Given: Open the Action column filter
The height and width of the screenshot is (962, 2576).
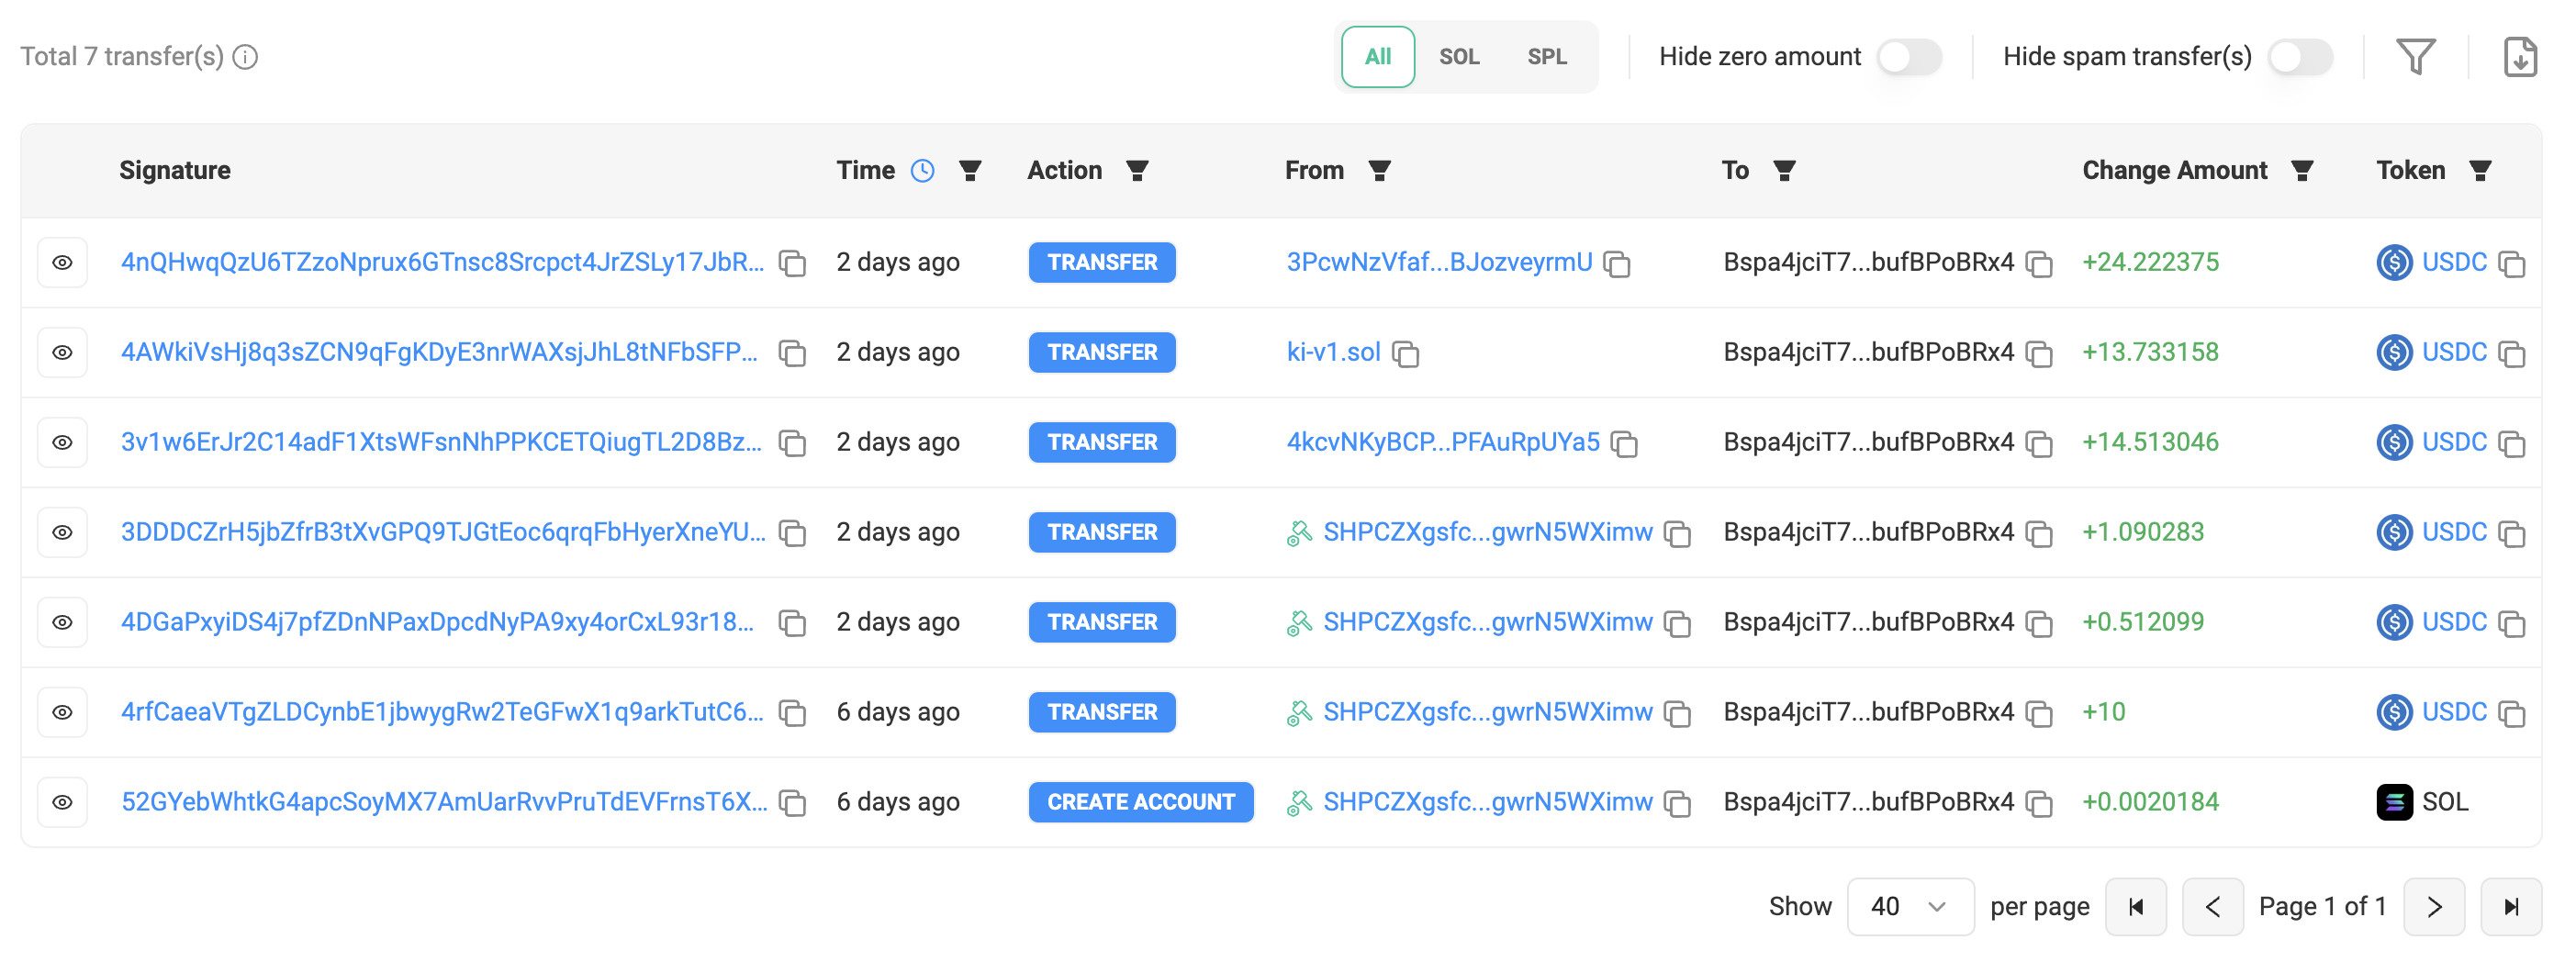Looking at the screenshot, I should [1137, 171].
